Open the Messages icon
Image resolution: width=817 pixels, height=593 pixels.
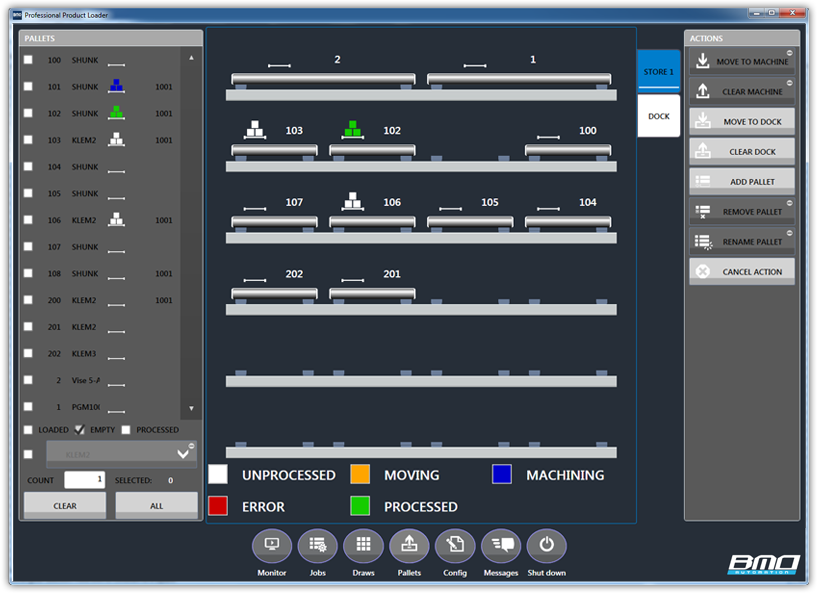point(501,545)
